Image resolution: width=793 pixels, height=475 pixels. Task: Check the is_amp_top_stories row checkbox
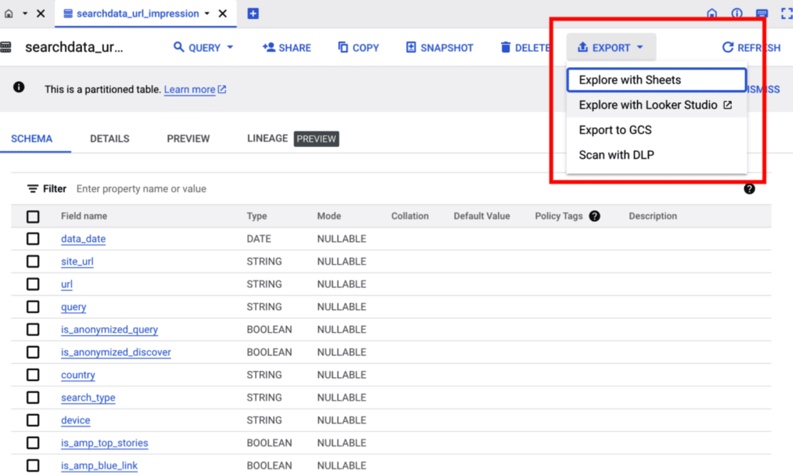(33, 443)
